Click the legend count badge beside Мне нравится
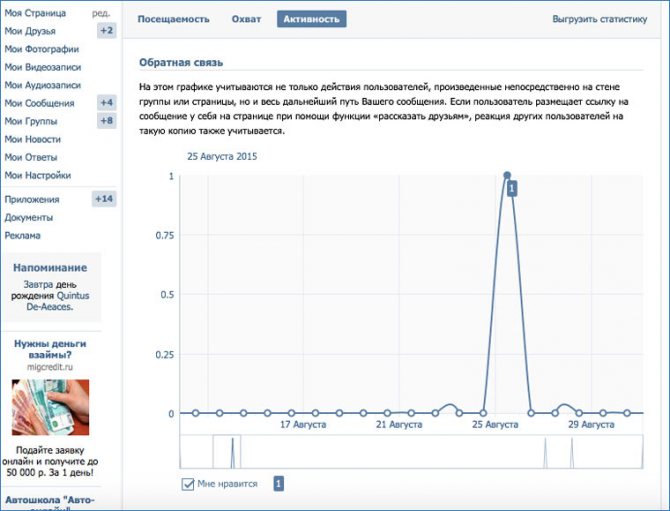Viewport: 670px width, 511px height. click(x=279, y=484)
